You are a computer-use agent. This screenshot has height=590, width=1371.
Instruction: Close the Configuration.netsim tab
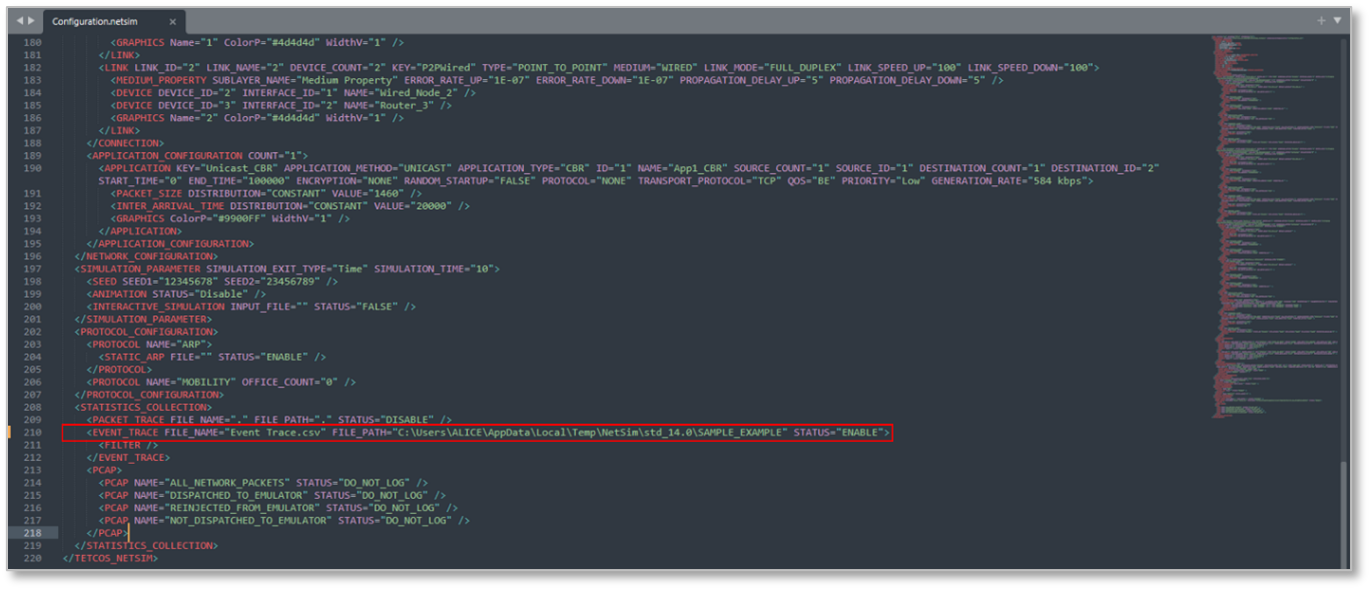[172, 21]
